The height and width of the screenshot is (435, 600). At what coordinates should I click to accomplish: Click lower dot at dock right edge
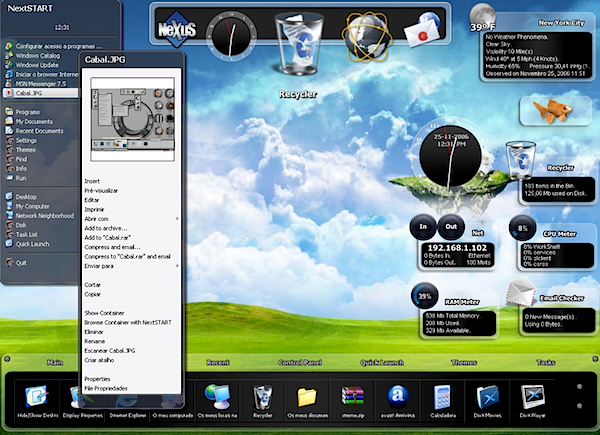tap(579, 406)
